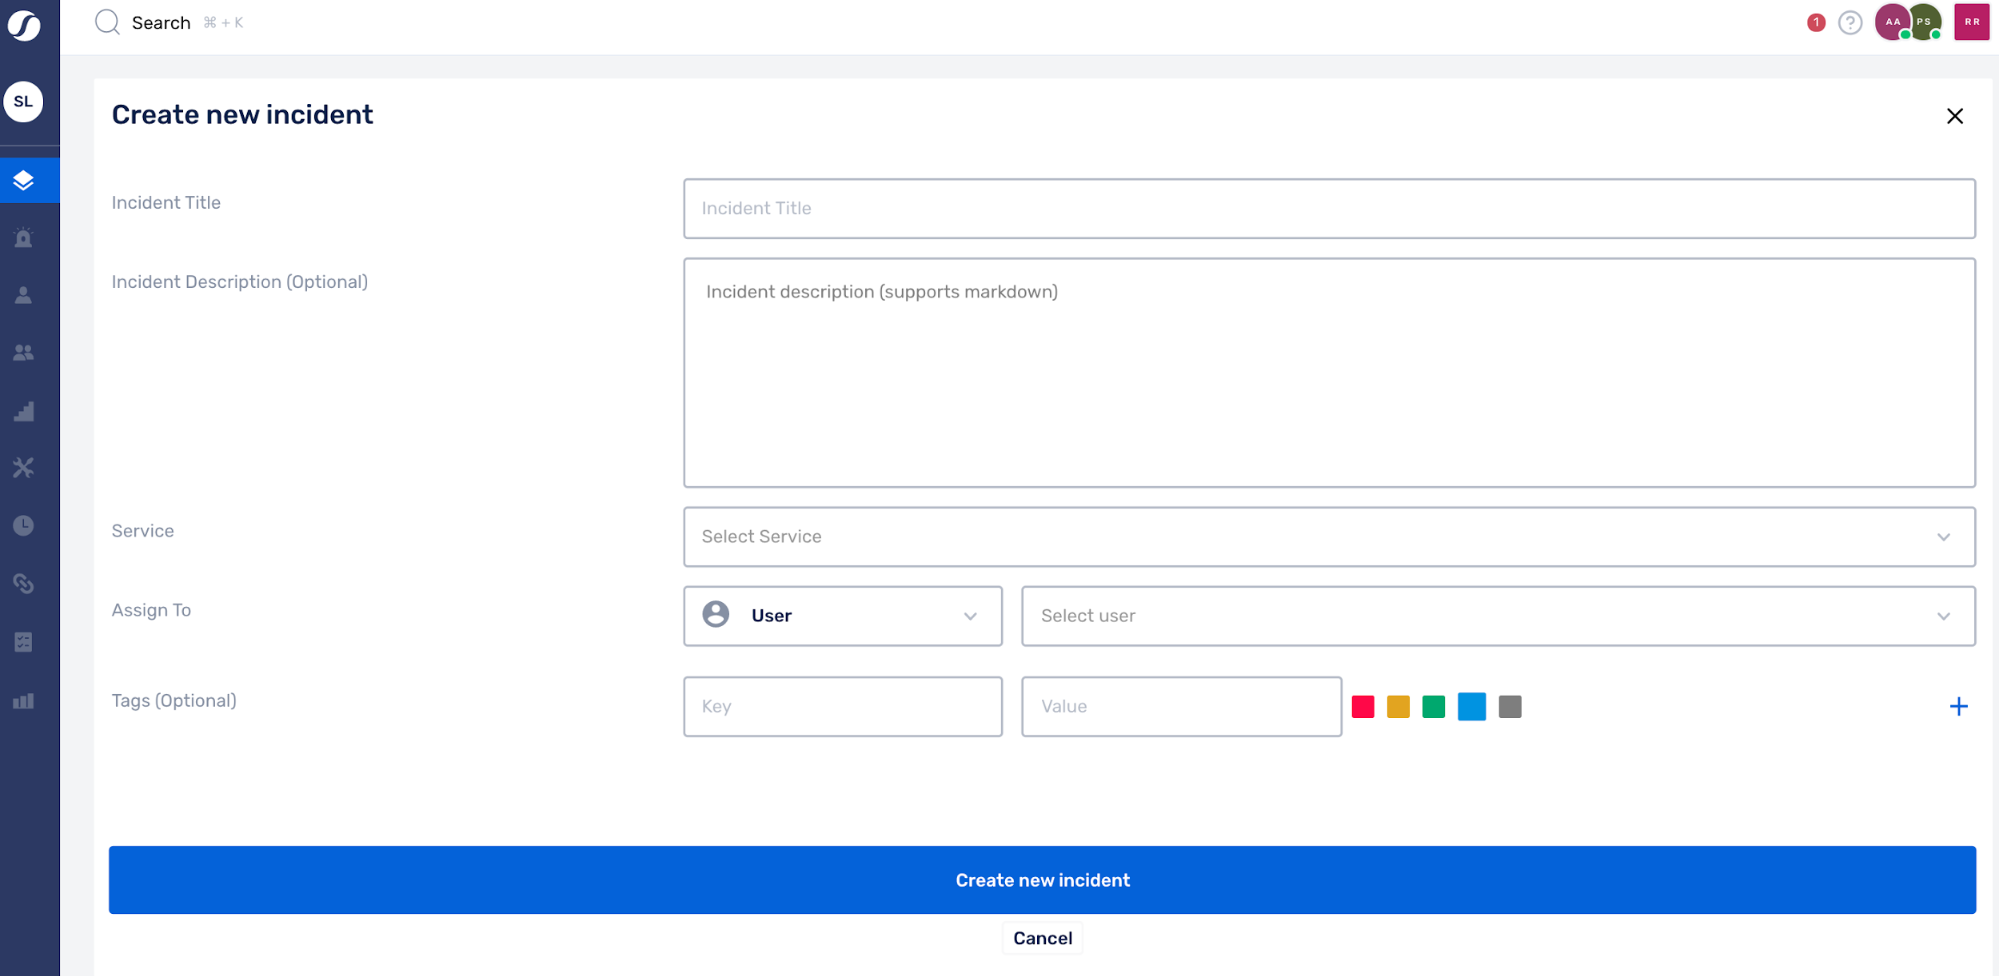Open the red notification badge
This screenshot has height=976, width=1999.
coord(1816,22)
